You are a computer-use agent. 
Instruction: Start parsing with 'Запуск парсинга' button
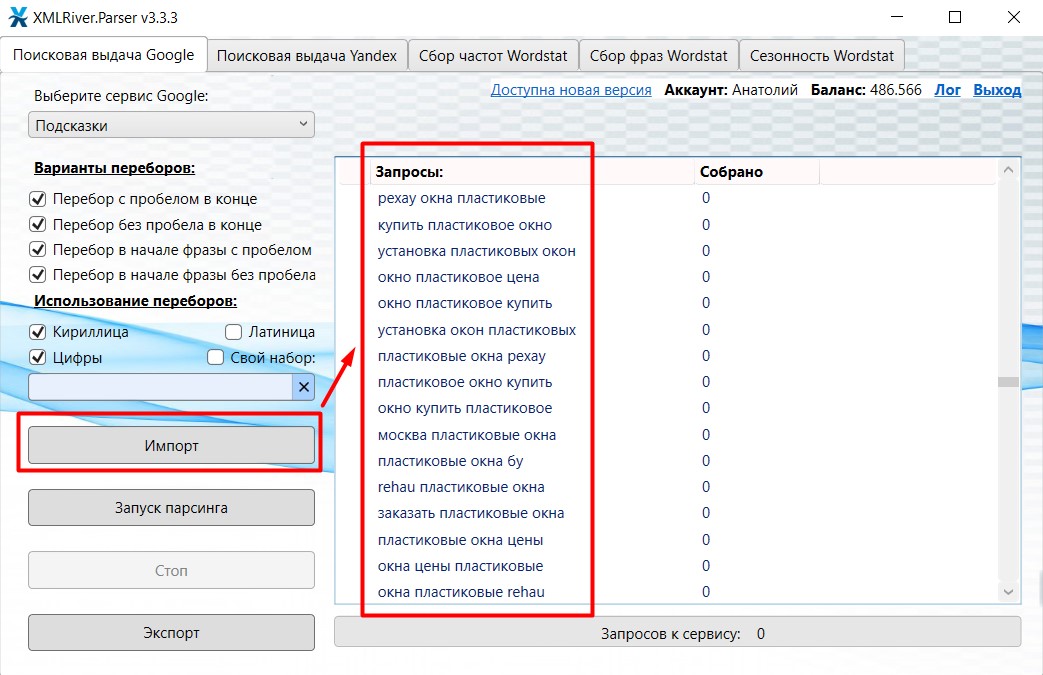[171, 508]
